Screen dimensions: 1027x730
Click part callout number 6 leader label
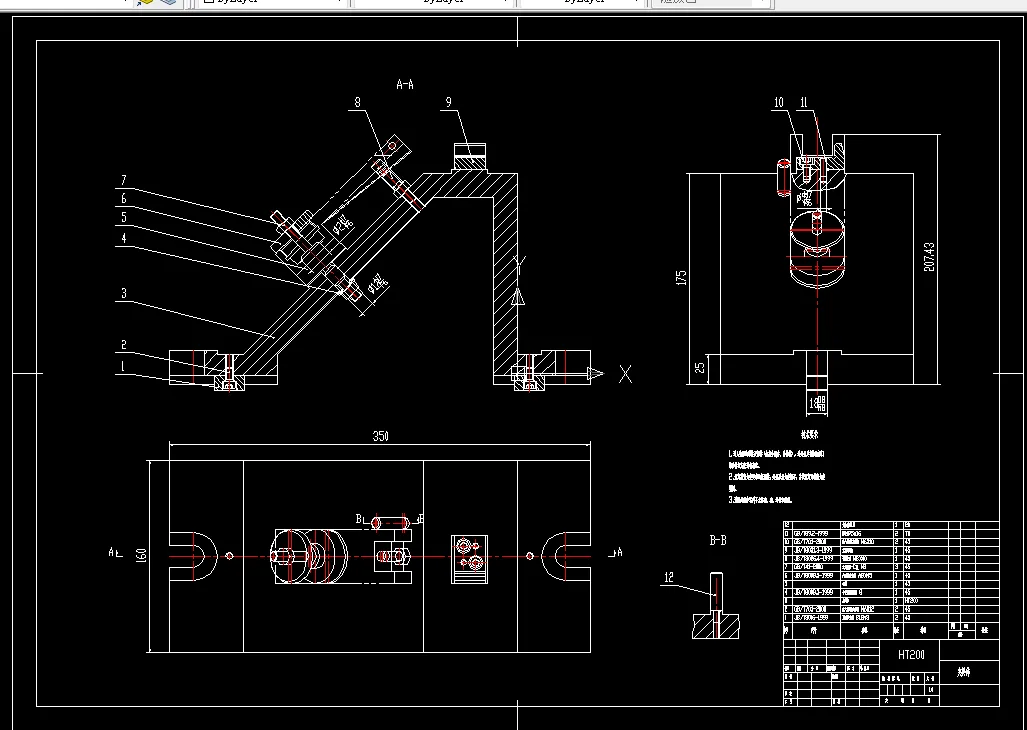click(123, 198)
